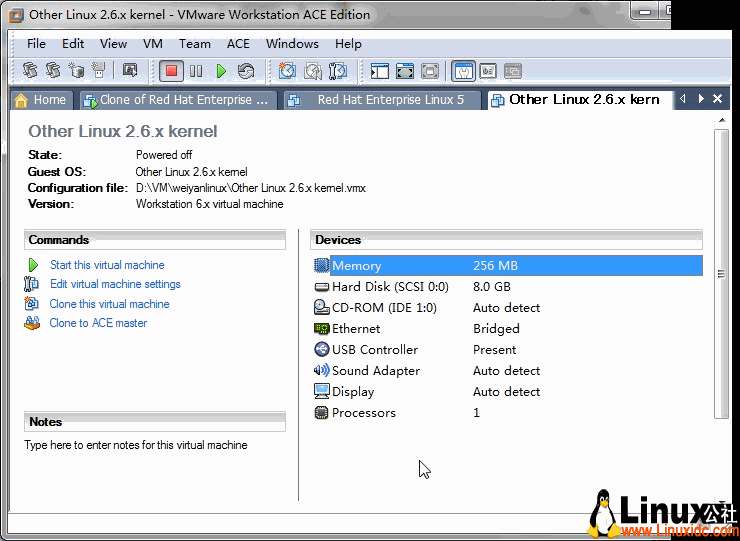The height and width of the screenshot is (541, 740).
Task: Select the Ethernet device row
Action: point(356,329)
